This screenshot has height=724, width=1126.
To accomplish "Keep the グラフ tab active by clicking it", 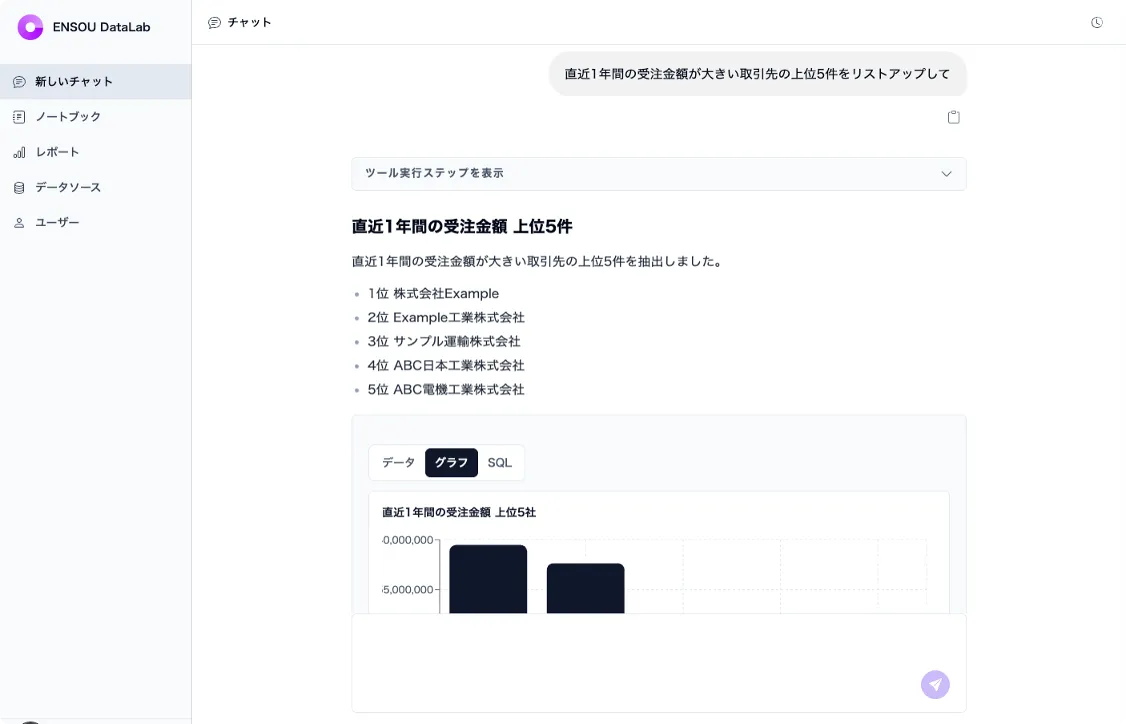I will [451, 462].
